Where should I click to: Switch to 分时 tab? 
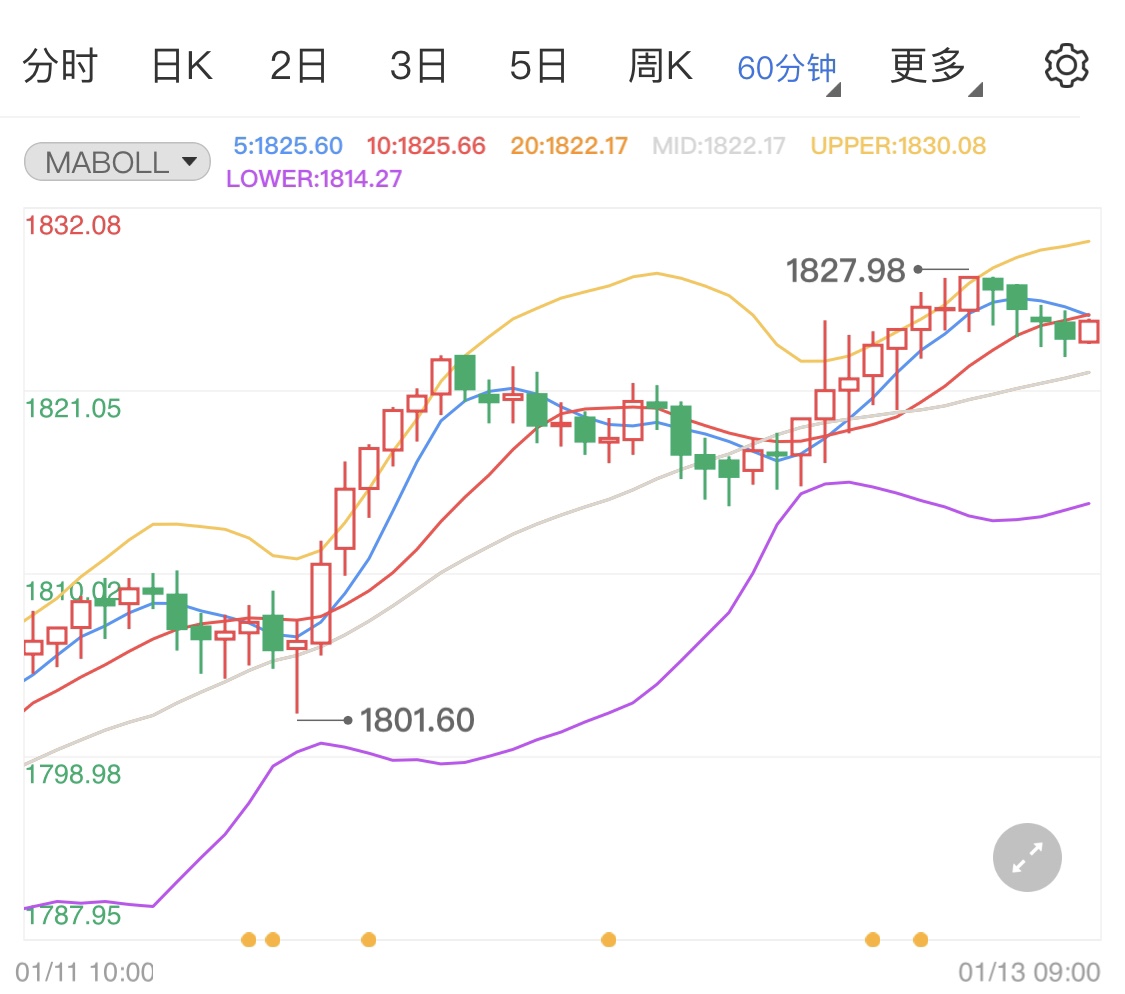[60, 66]
